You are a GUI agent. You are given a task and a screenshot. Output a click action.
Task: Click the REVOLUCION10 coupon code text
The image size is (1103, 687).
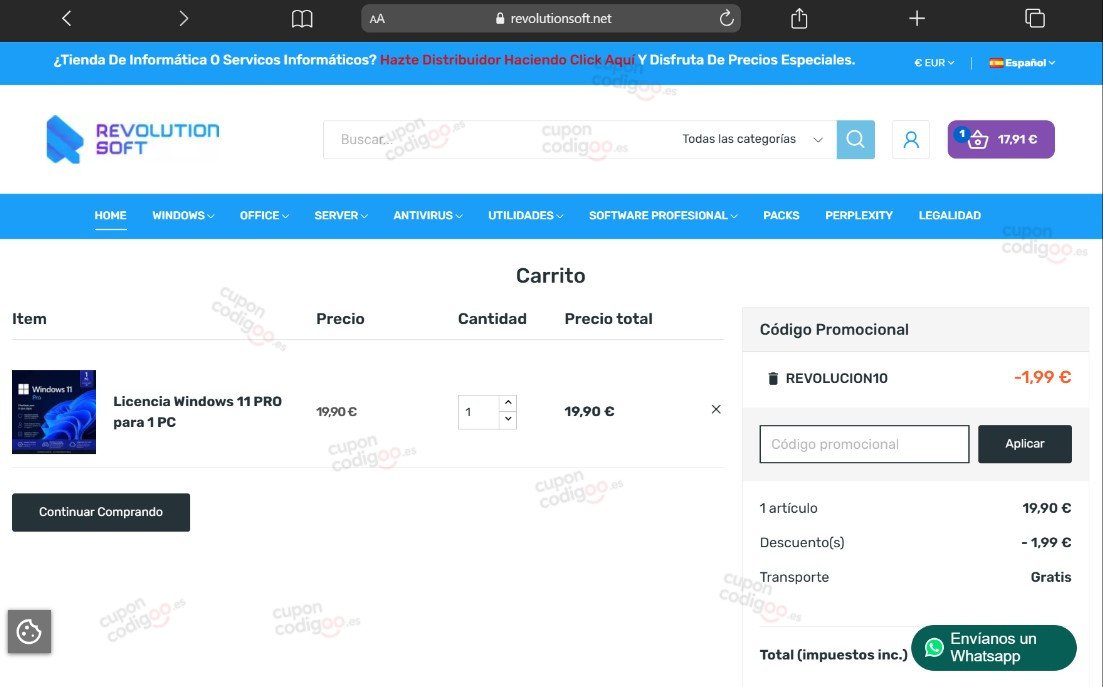click(836, 378)
